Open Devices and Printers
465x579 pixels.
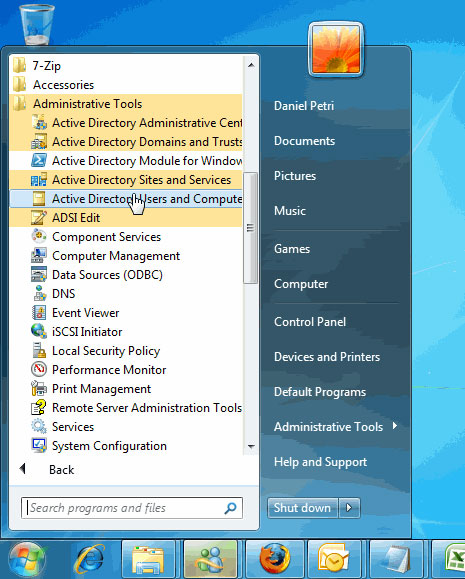click(327, 357)
